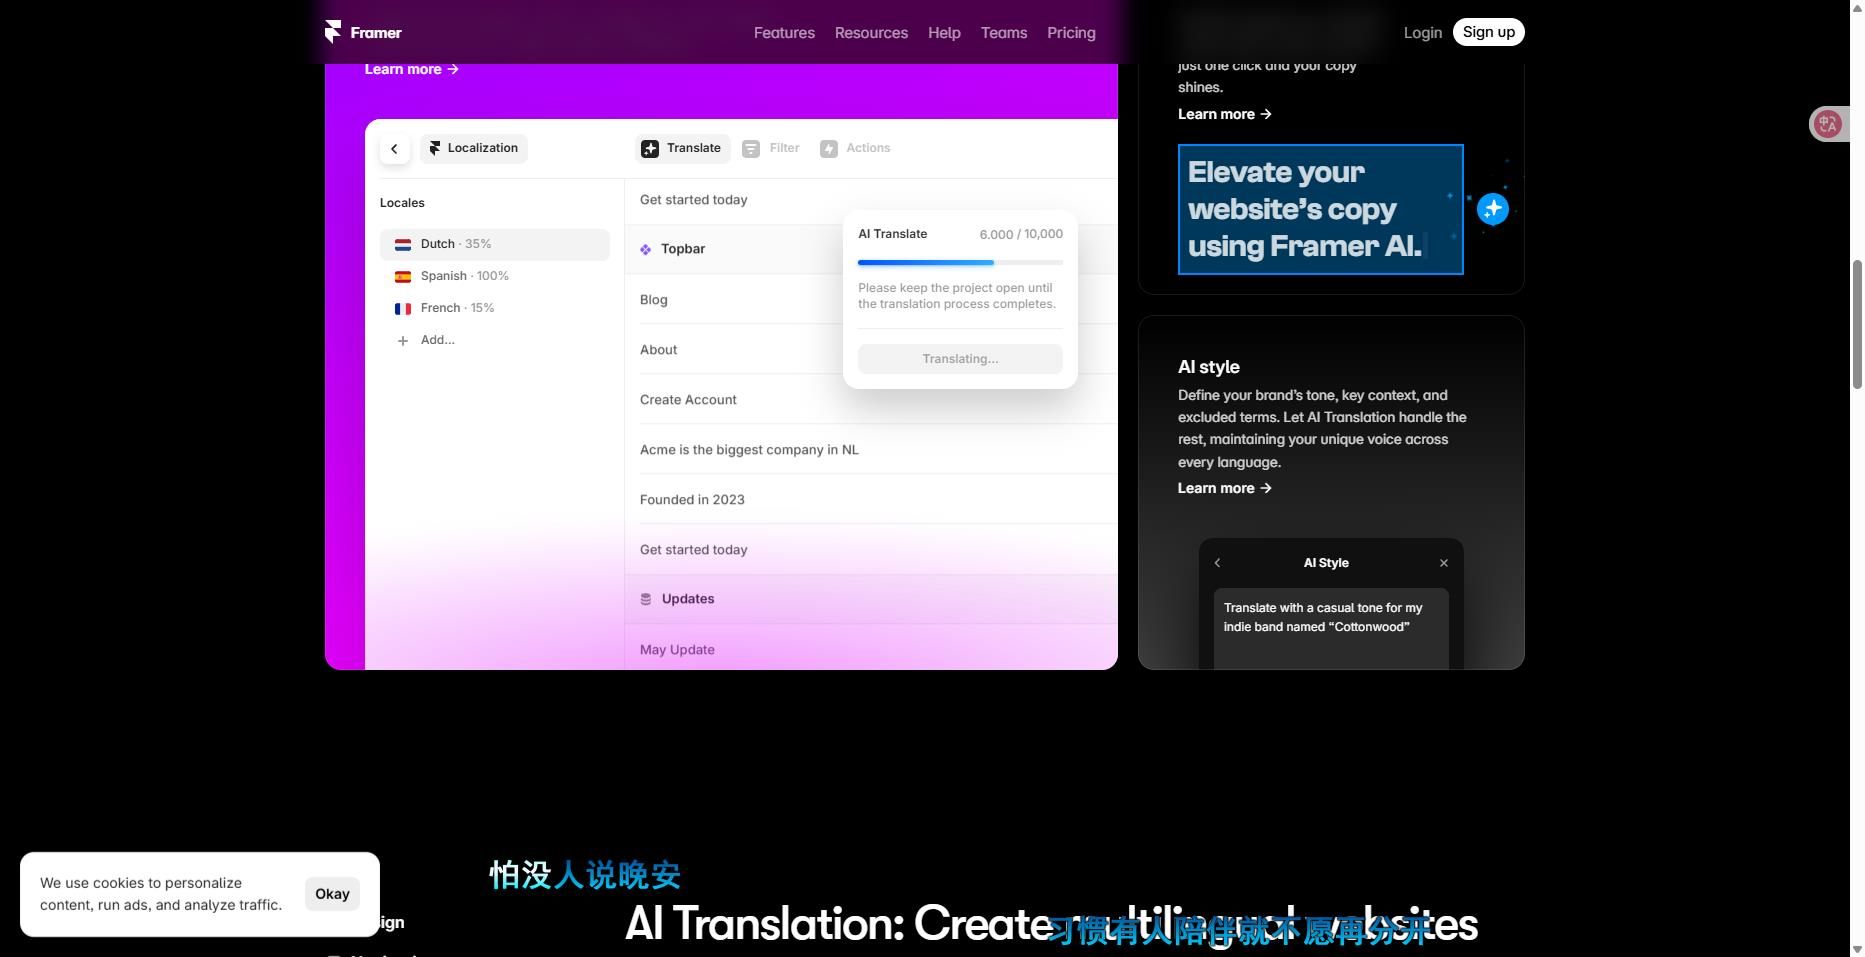1865x957 pixels.
Task: Add a new locale
Action: [437, 340]
